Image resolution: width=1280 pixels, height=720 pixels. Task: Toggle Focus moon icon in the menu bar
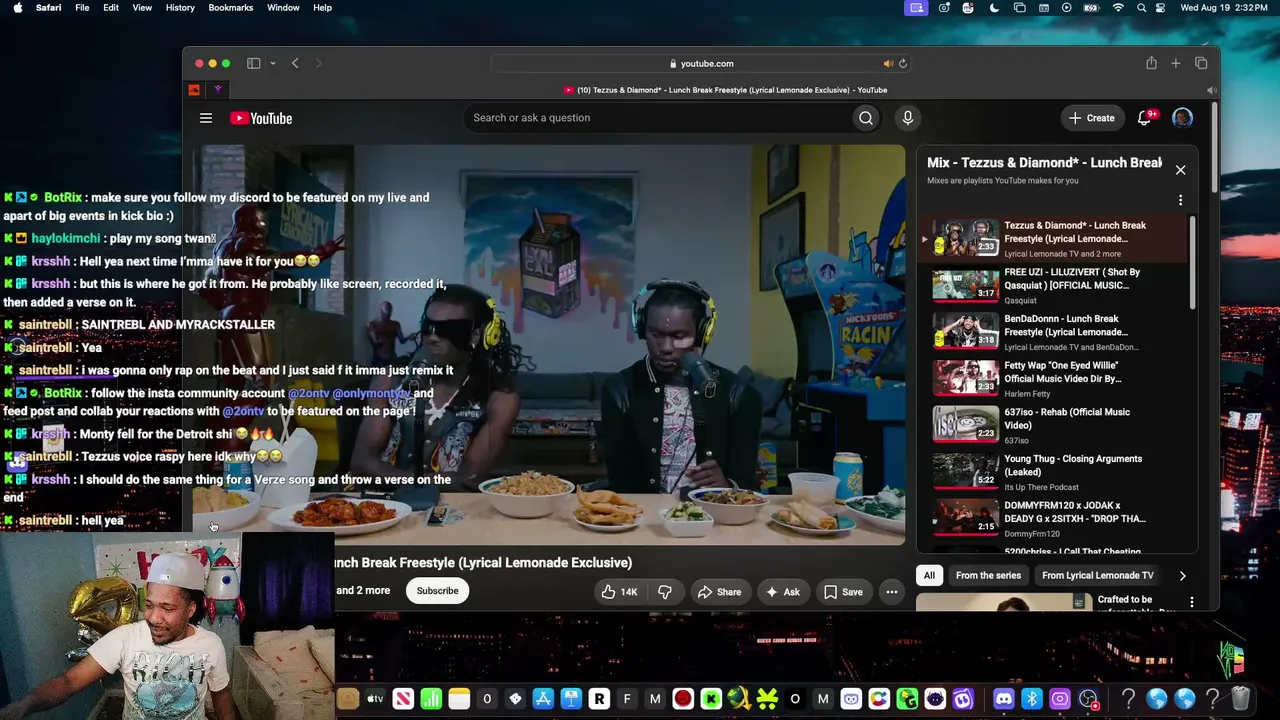[x=994, y=8]
